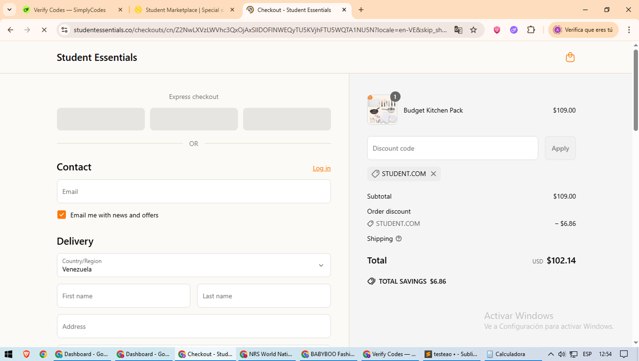Switch to Student Marketplace tab

coord(185,10)
